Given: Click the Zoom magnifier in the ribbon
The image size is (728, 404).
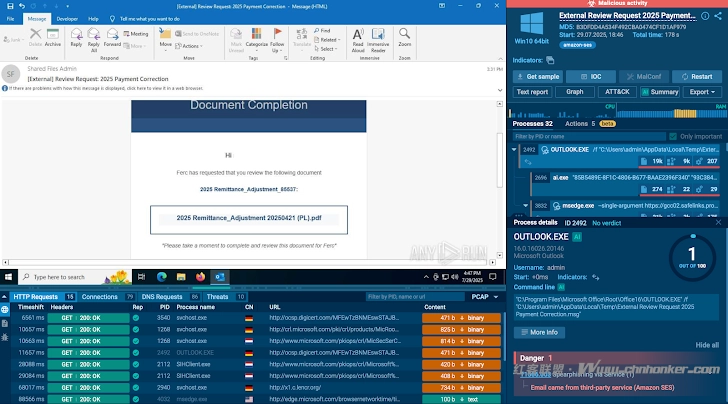Looking at the screenshot, I should click(405, 37).
